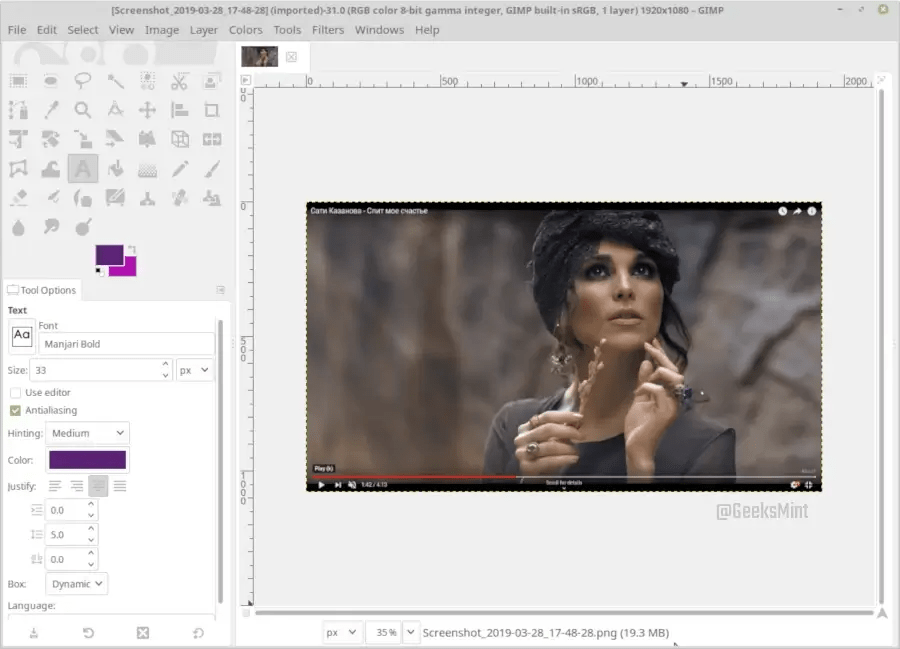Select the Paintbrush tool
The image size is (900, 649).
pos(211,168)
